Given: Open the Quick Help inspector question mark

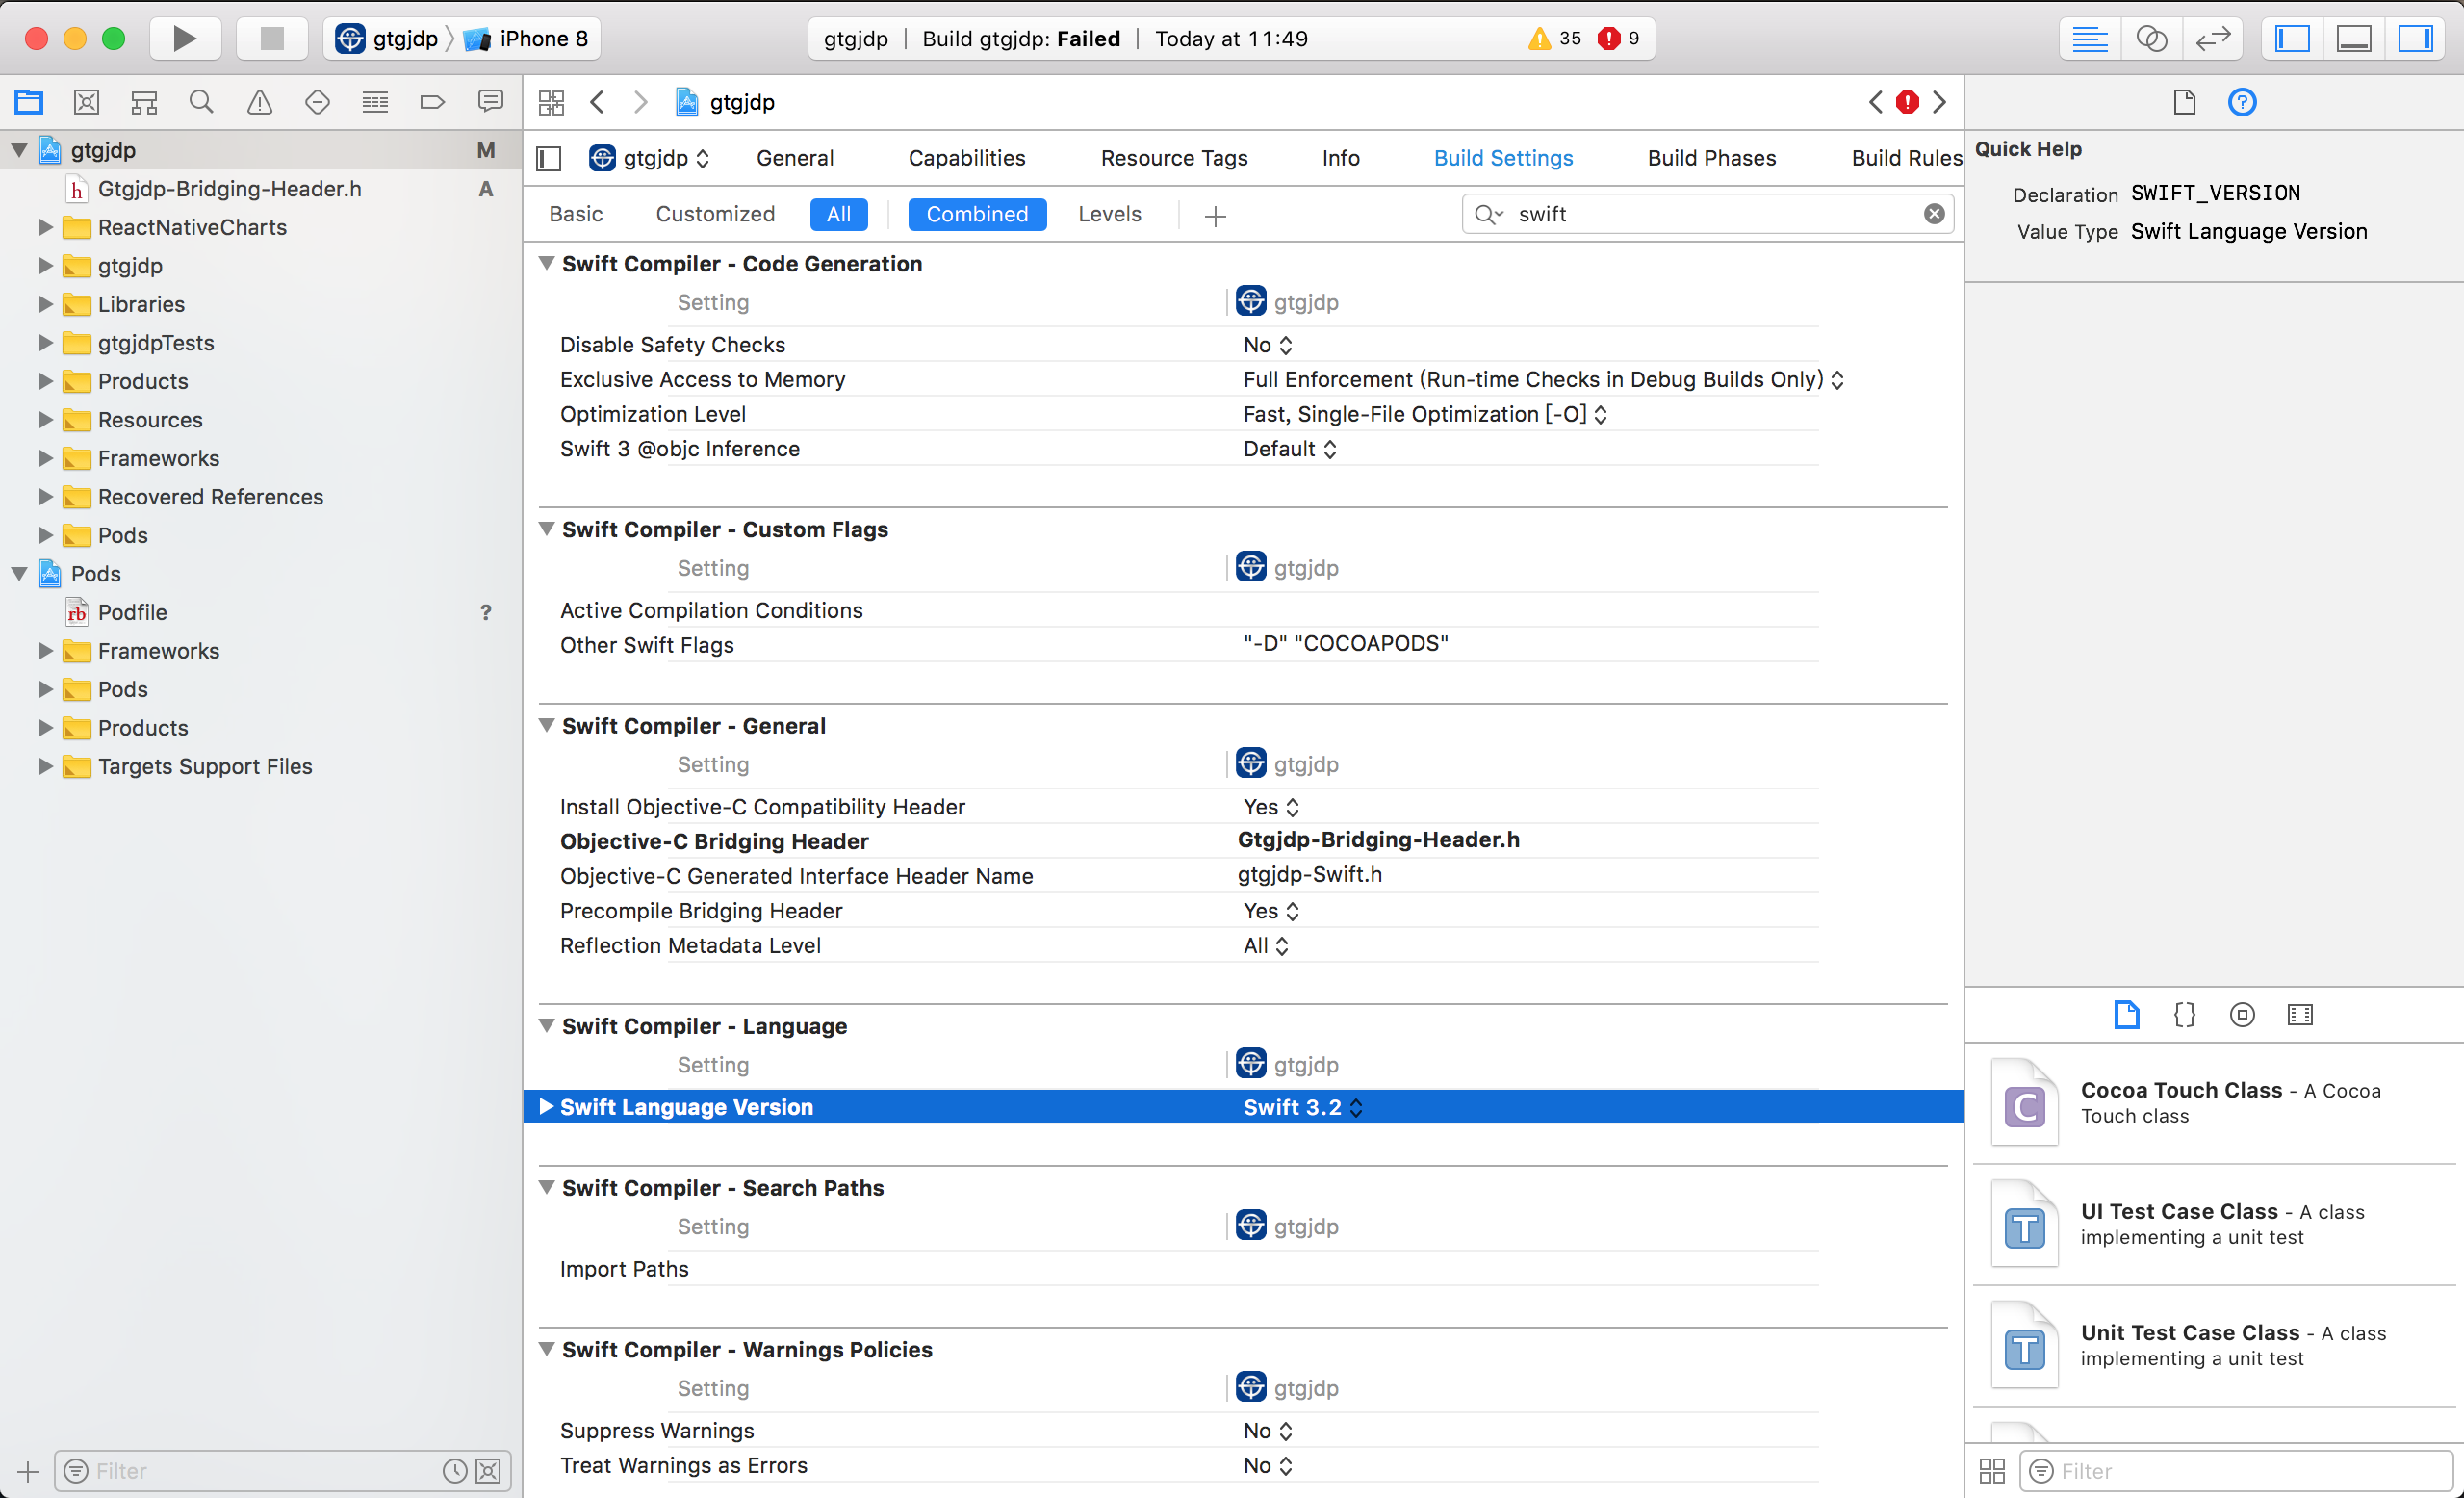Looking at the screenshot, I should [x=2242, y=101].
